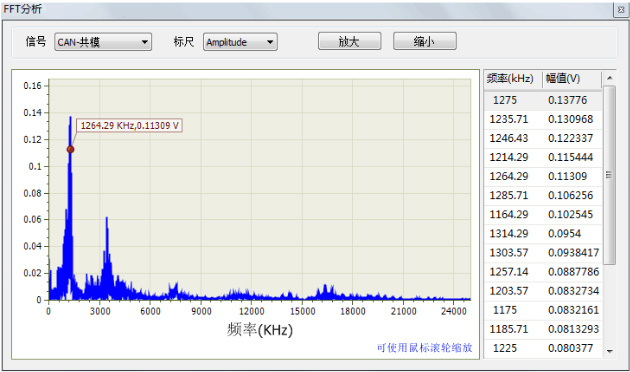Select the 1185.71 frequency row

click(543, 329)
